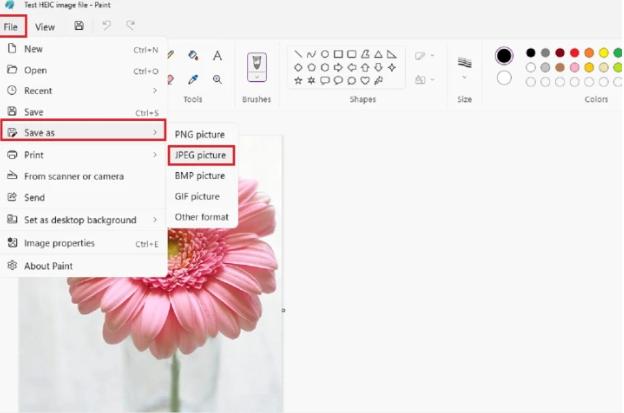
Task: Select the Save as menu item
Action: [x=83, y=132]
